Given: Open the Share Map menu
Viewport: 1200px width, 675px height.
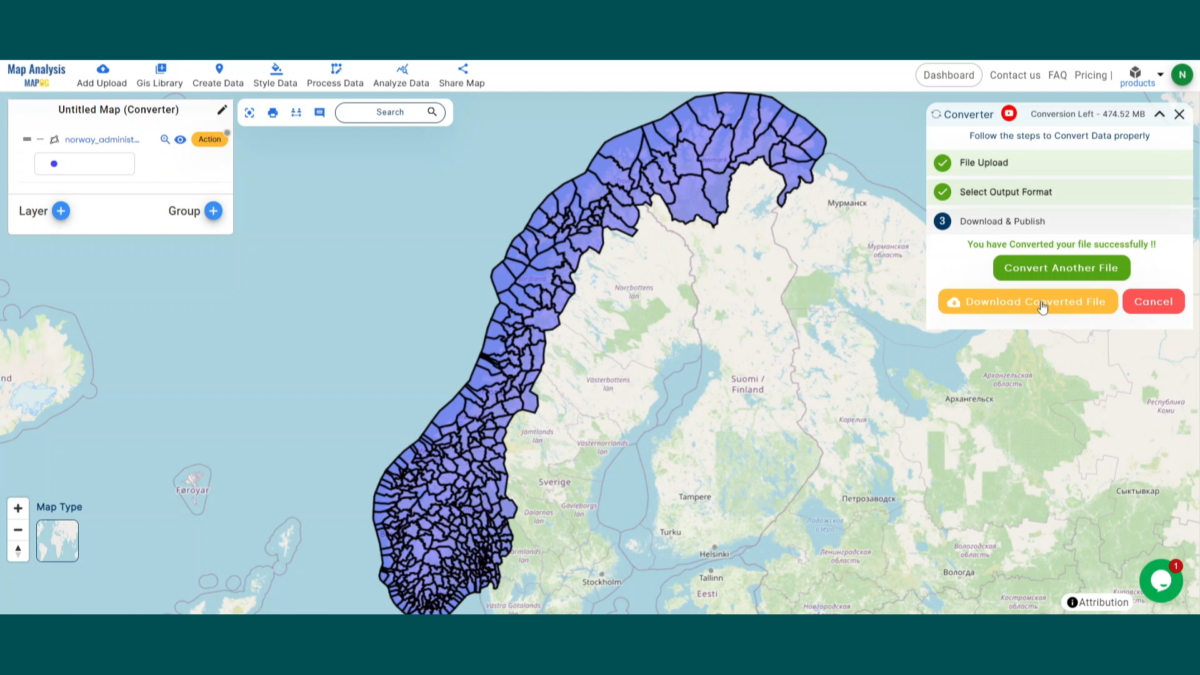Looking at the screenshot, I should tap(461, 68).
